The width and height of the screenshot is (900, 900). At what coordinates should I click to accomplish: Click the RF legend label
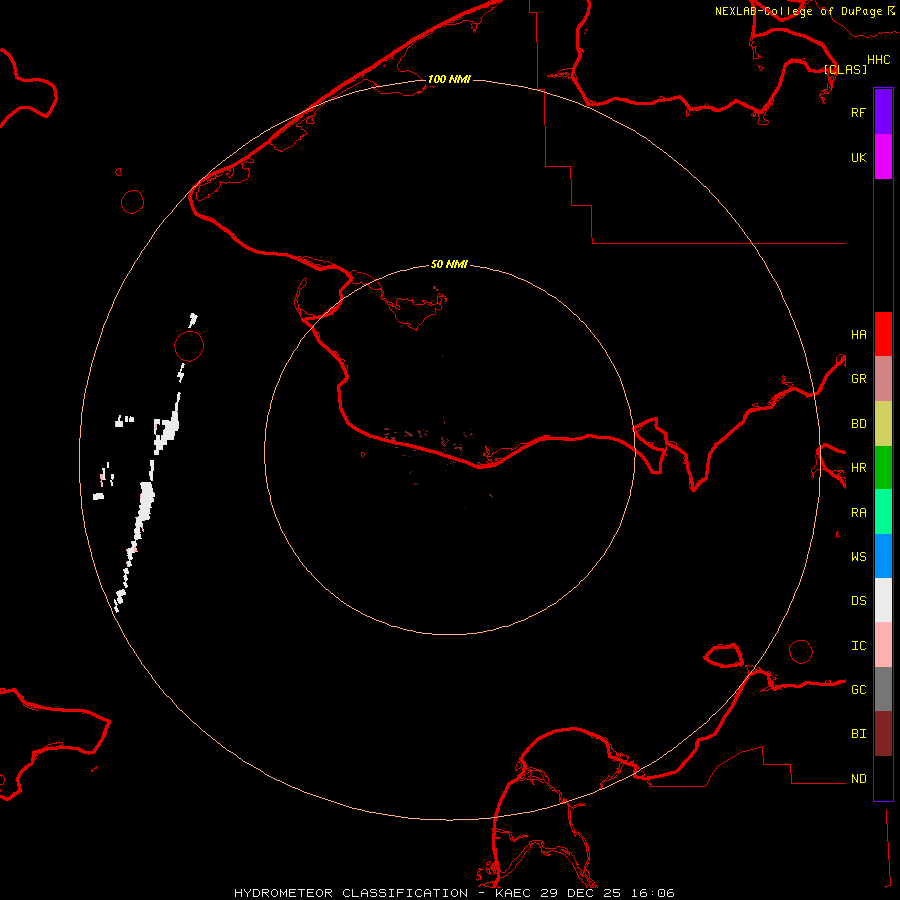click(x=858, y=112)
